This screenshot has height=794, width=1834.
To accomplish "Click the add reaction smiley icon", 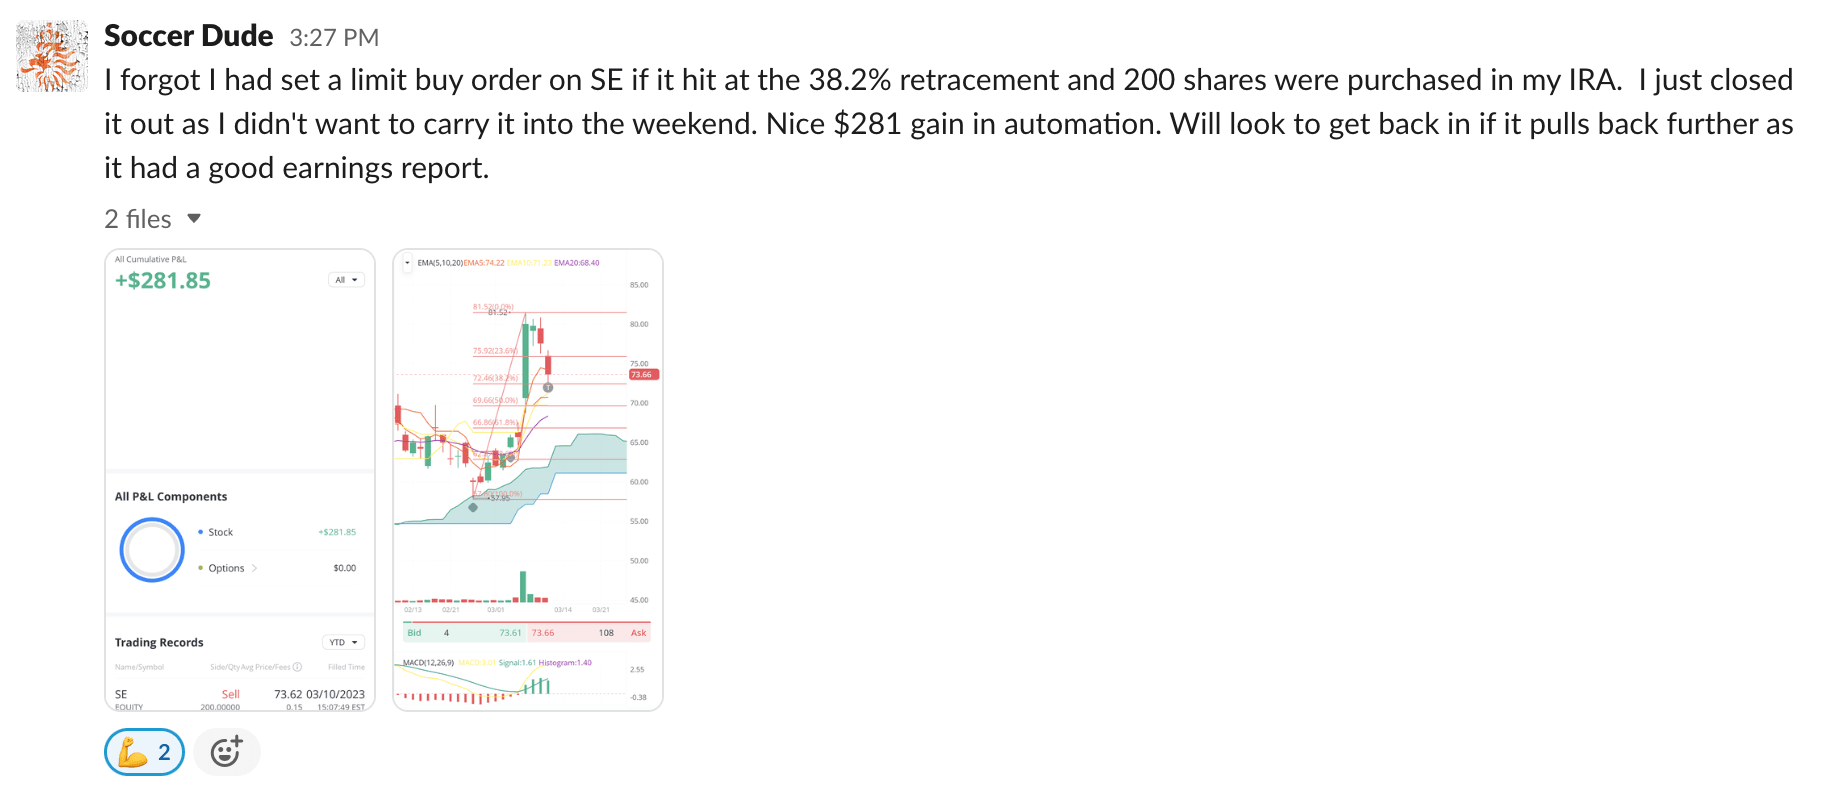I will pyautogui.click(x=227, y=752).
